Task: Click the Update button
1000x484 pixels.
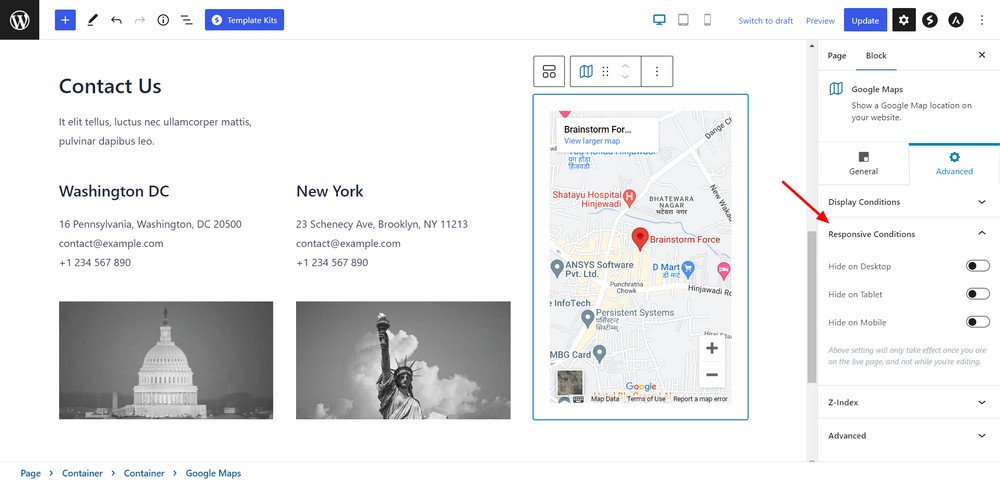Action: pos(865,20)
